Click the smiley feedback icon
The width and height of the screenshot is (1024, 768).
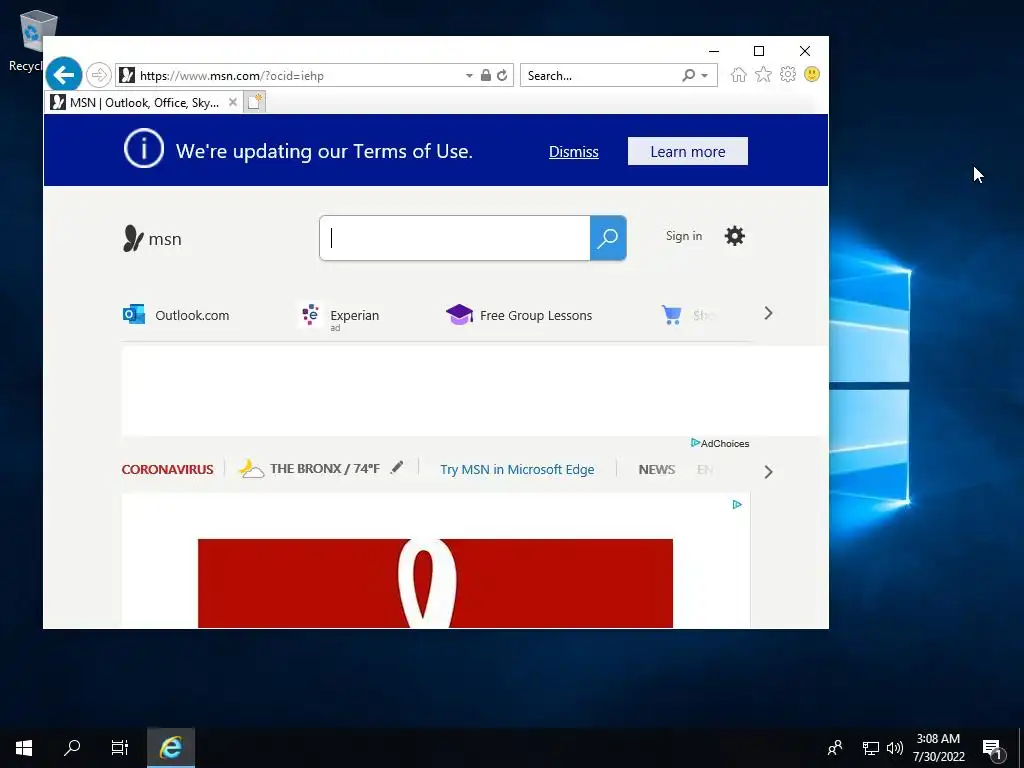pyautogui.click(x=812, y=74)
